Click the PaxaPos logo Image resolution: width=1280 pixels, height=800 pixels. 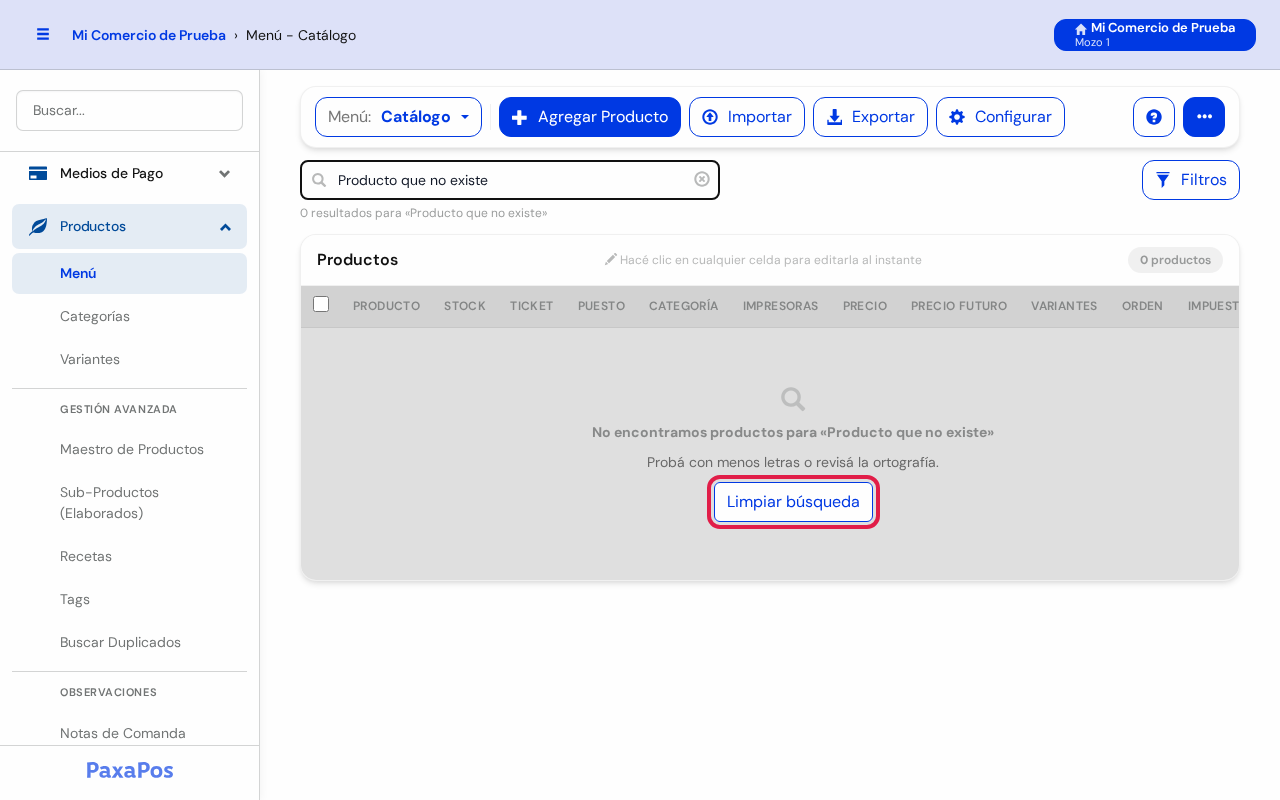point(130,770)
